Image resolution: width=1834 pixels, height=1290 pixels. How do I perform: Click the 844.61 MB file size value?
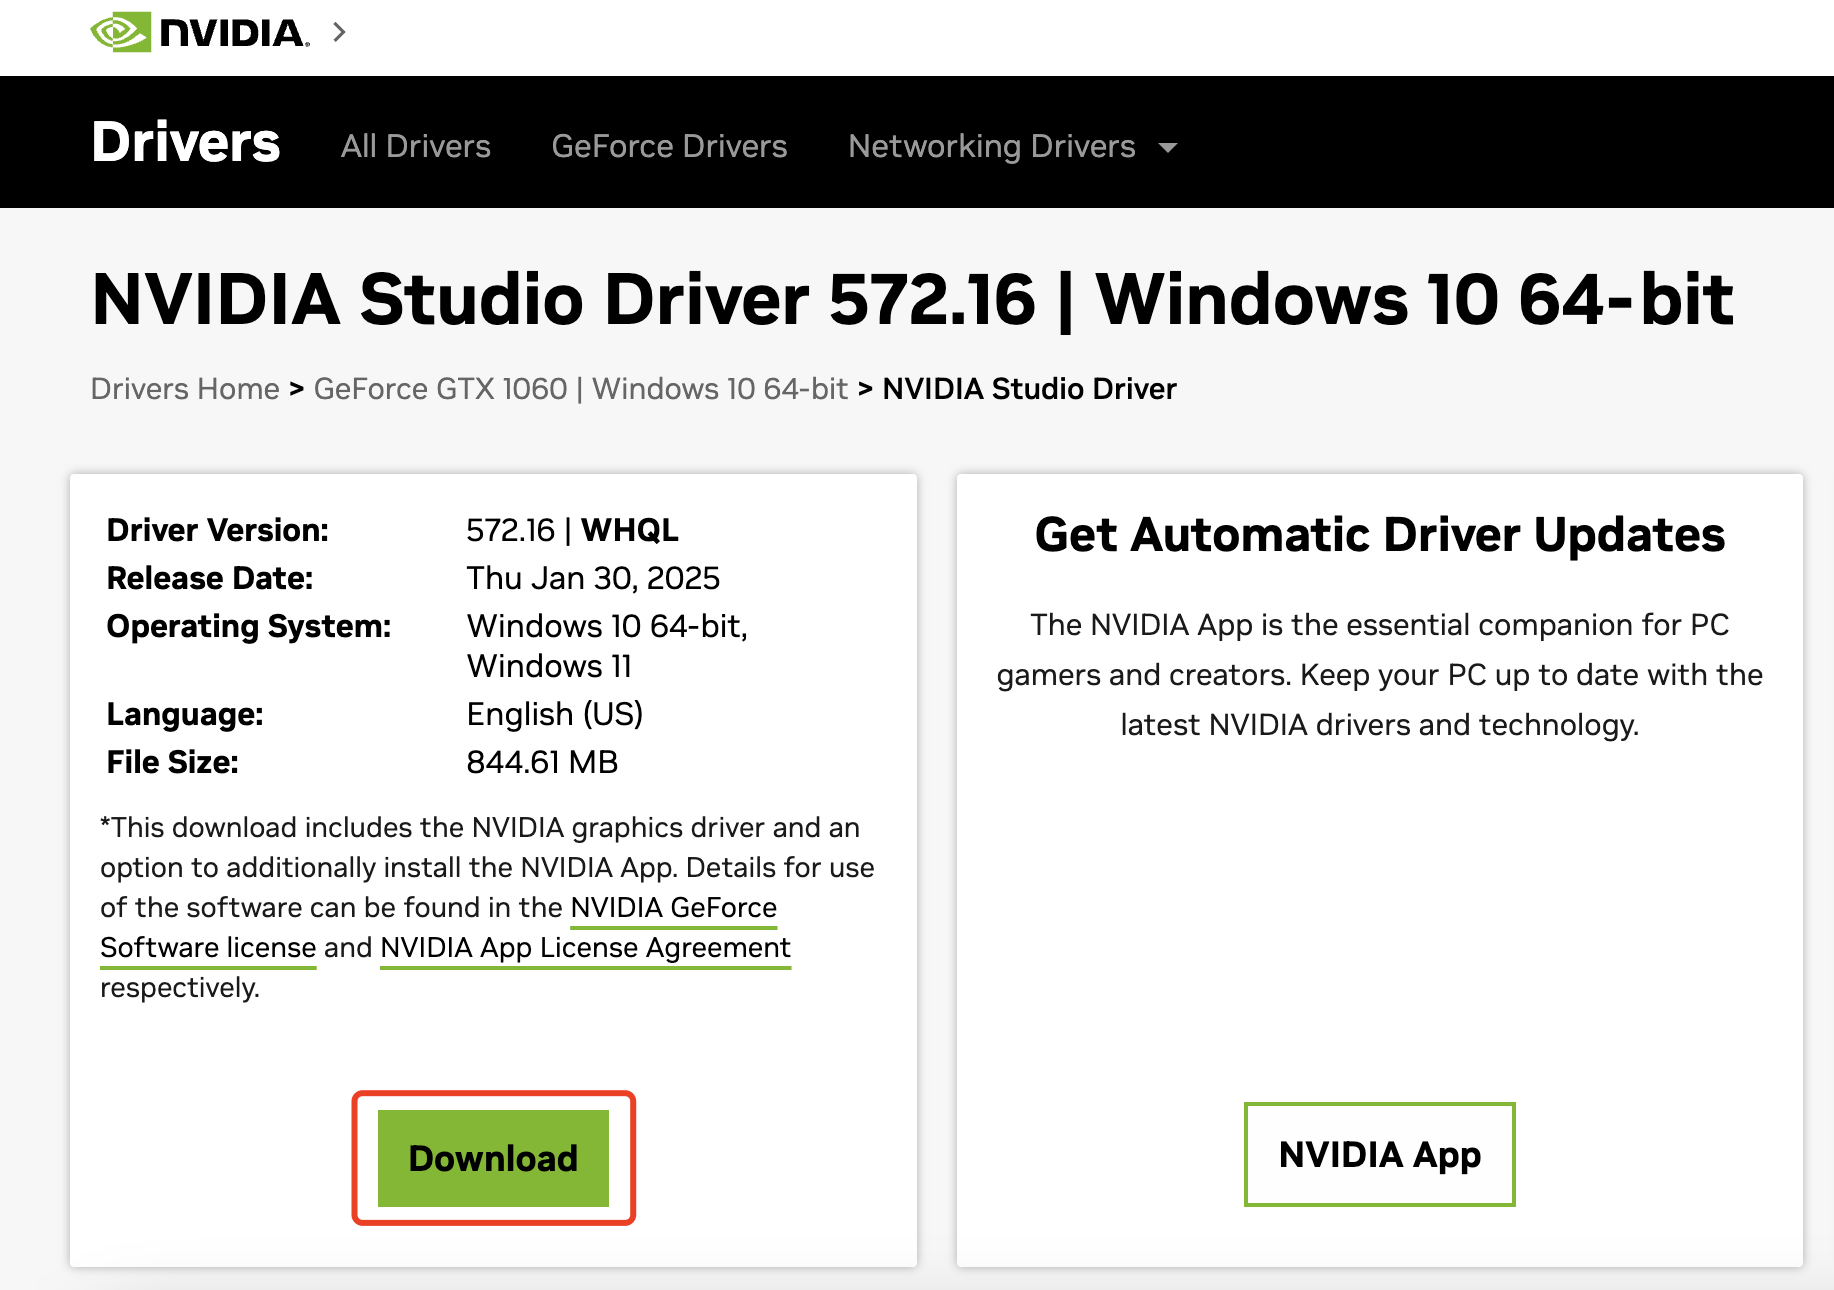click(542, 762)
